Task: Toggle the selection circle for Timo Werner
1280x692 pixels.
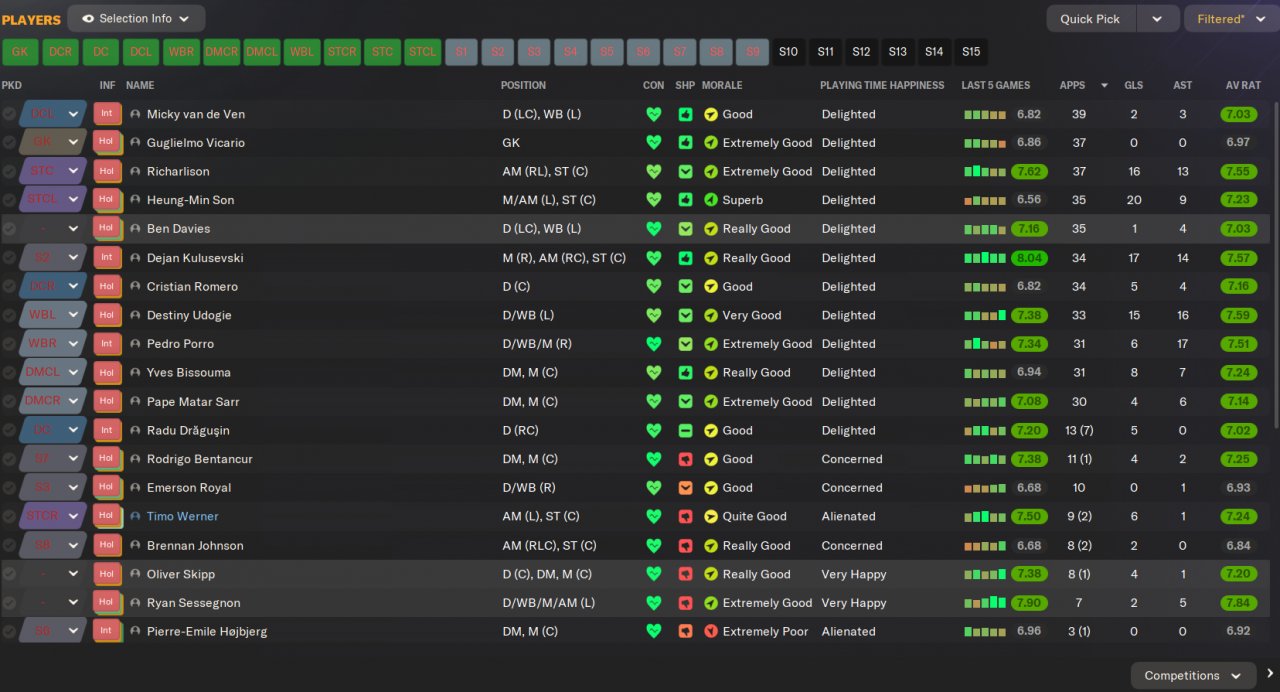Action: click(9, 517)
